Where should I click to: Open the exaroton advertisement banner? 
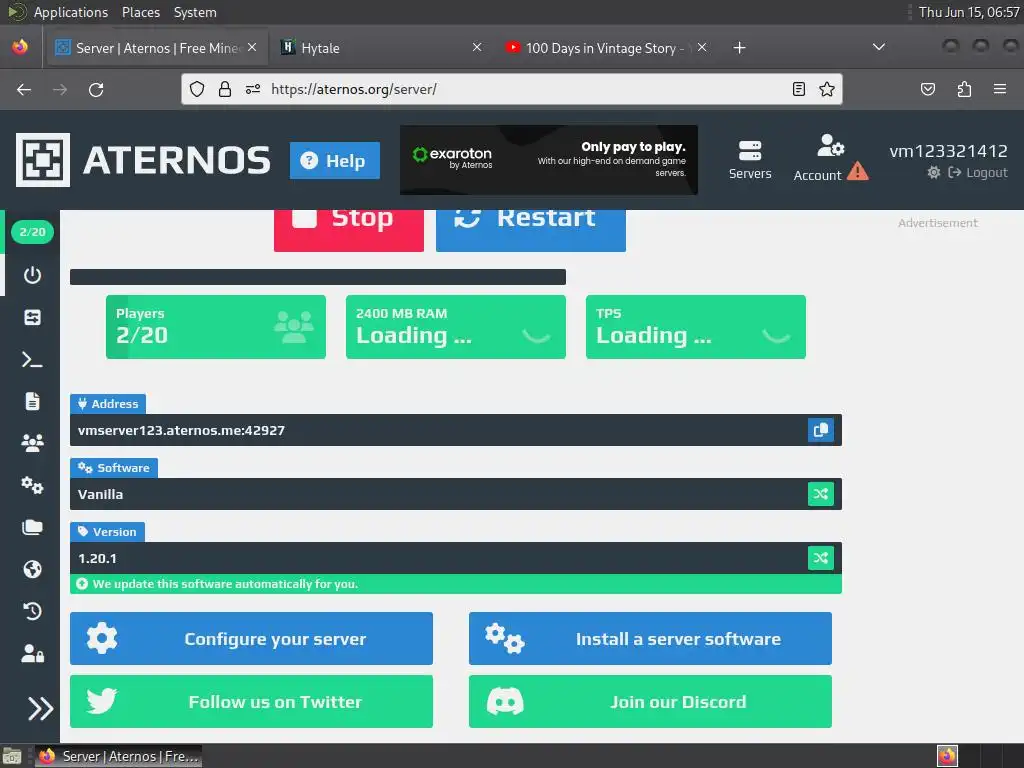[549, 160]
